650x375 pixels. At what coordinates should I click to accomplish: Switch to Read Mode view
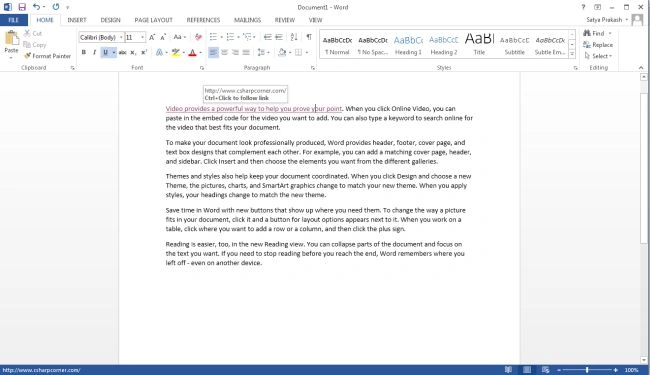pyautogui.click(x=508, y=370)
